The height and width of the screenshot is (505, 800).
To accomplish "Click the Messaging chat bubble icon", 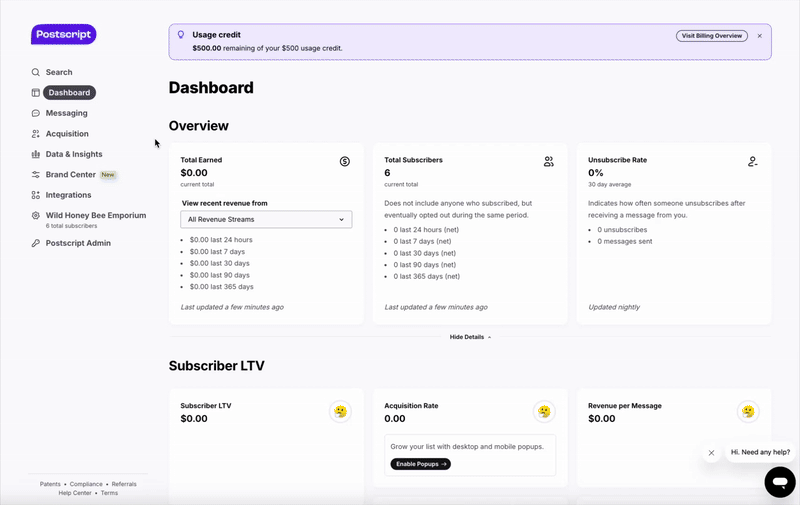I will (36, 113).
